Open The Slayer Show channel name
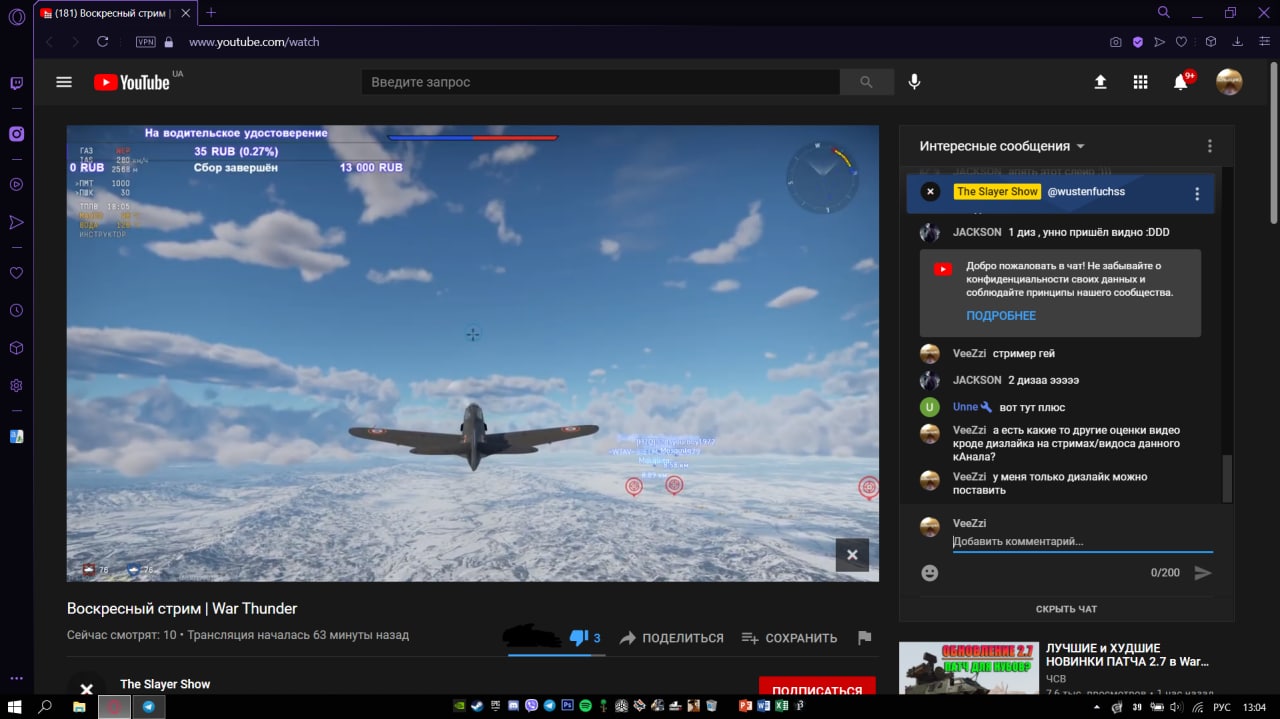The width and height of the screenshot is (1280, 719). 165,684
